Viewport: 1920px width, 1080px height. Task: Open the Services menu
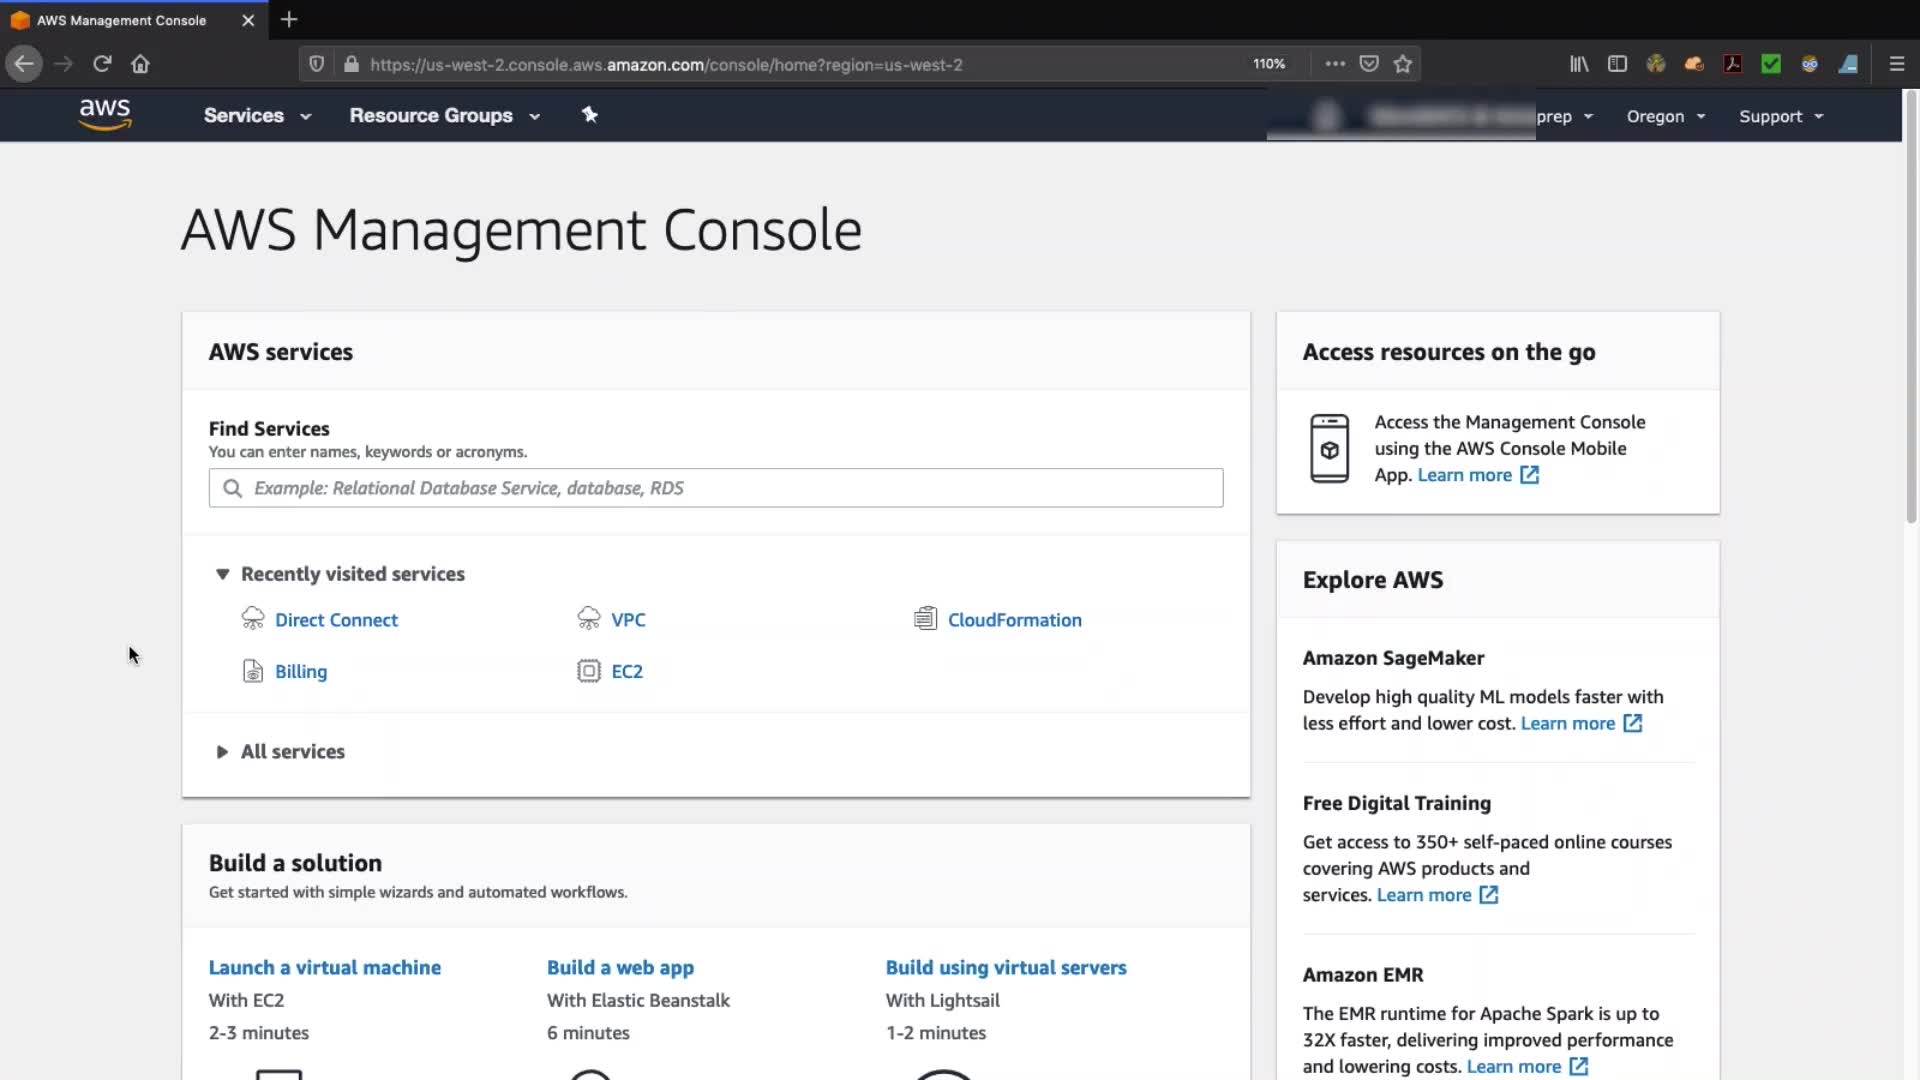coord(257,115)
